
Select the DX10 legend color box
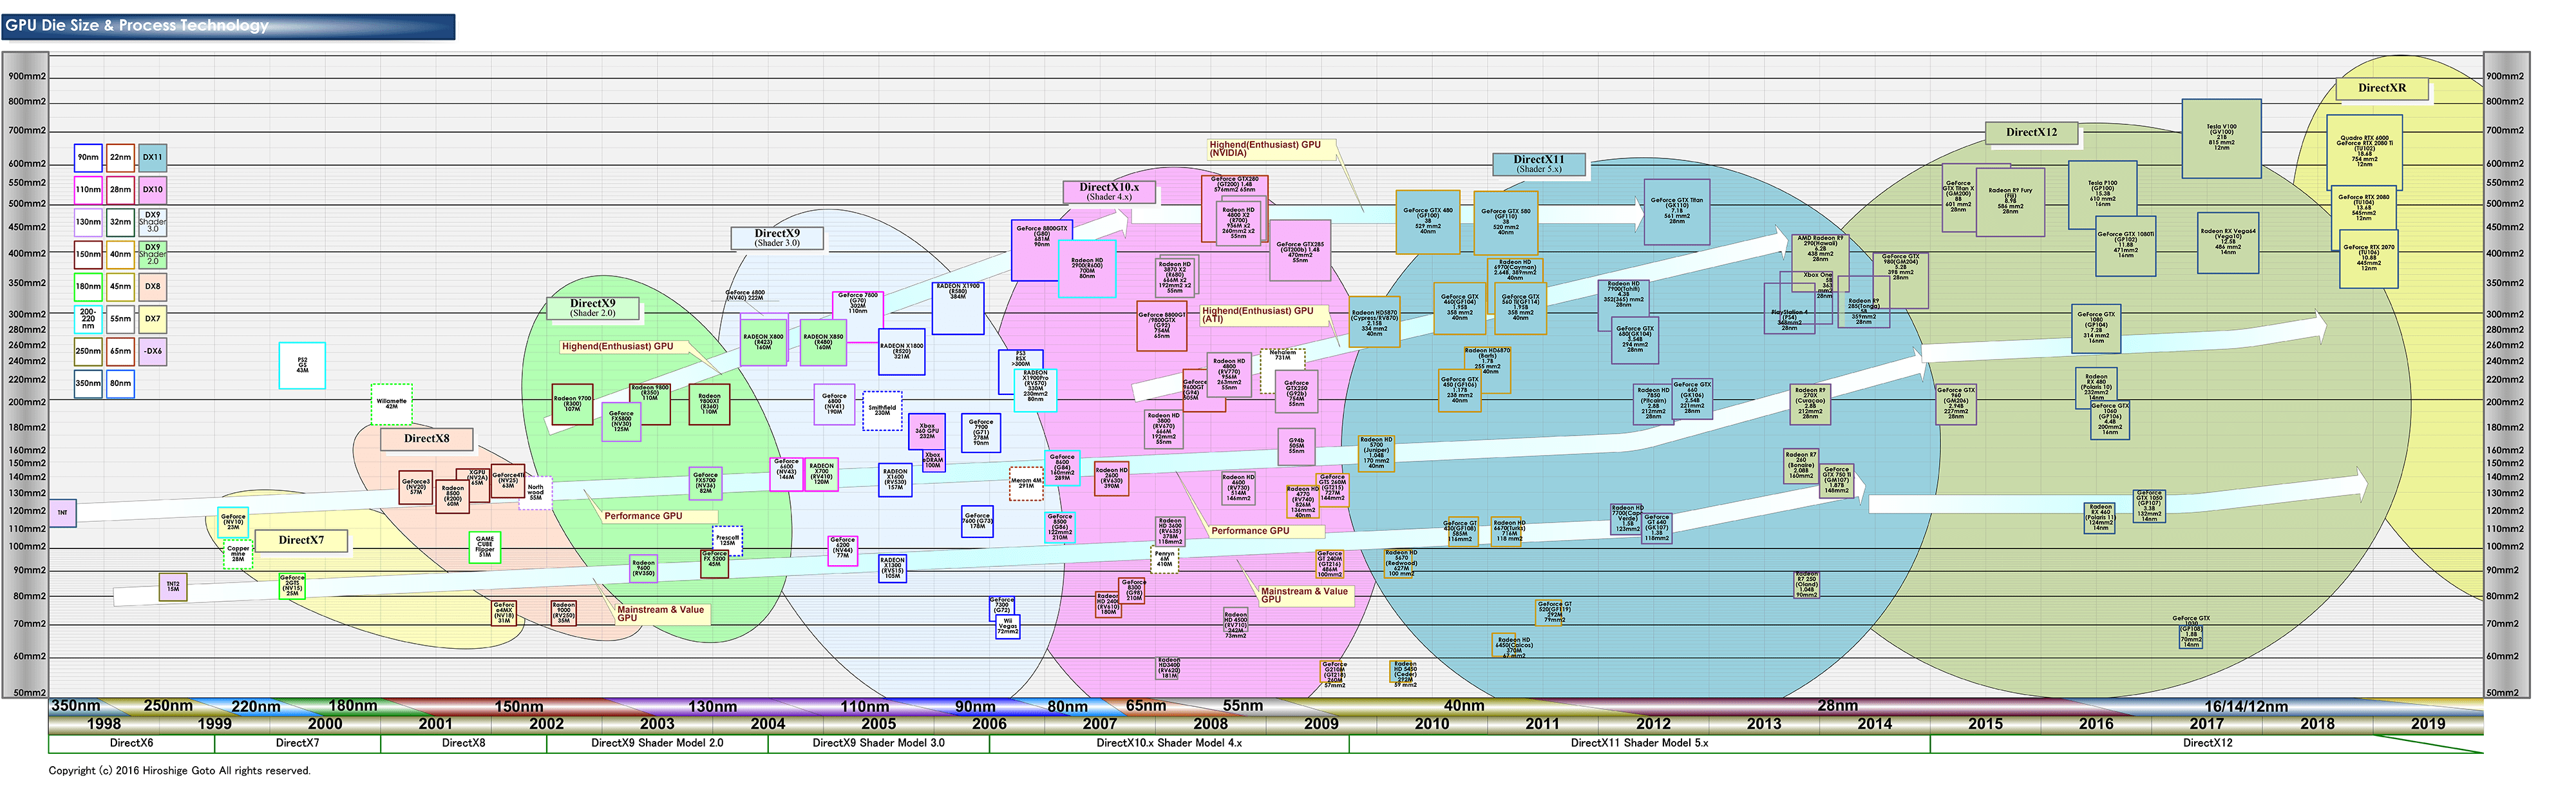click(152, 189)
